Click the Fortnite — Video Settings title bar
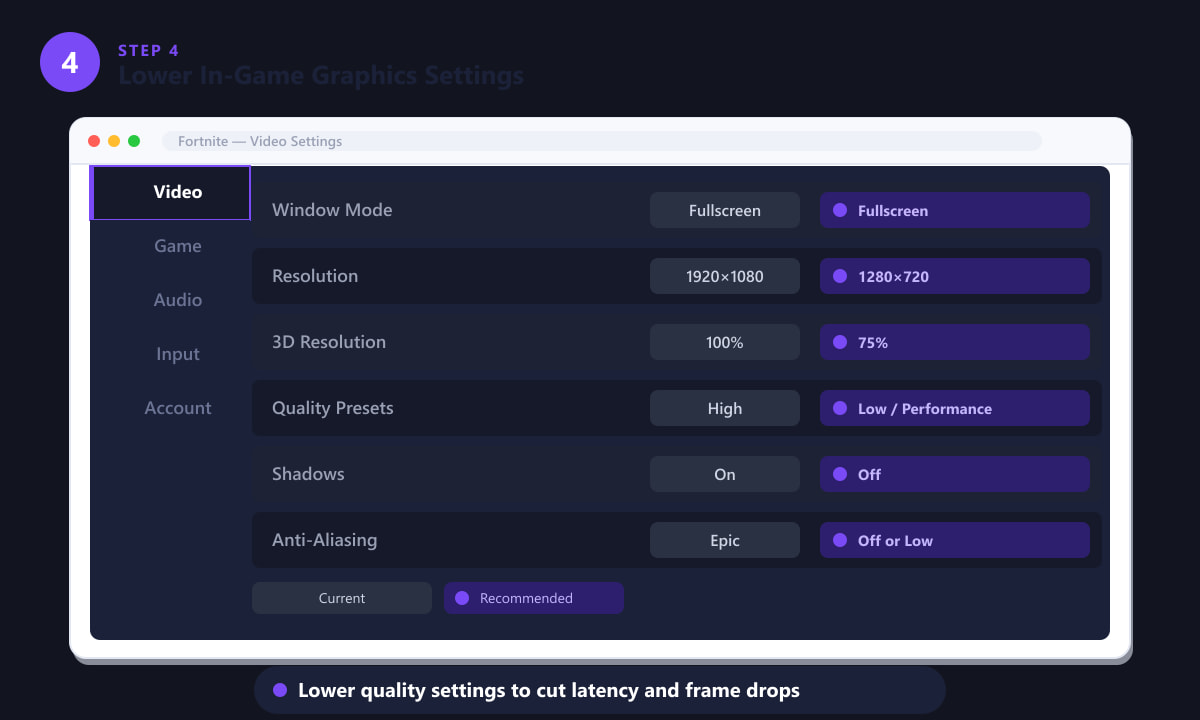Viewport: 1200px width, 720px height. tap(602, 141)
